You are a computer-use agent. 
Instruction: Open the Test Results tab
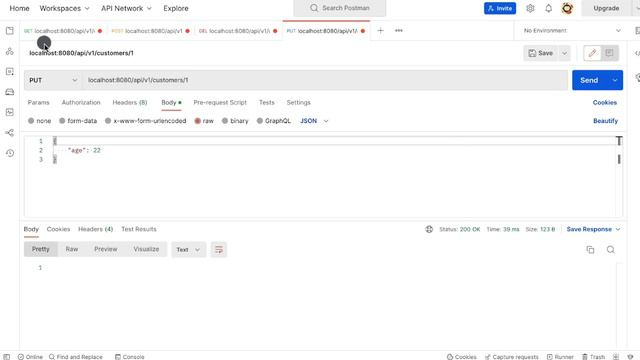(139, 229)
